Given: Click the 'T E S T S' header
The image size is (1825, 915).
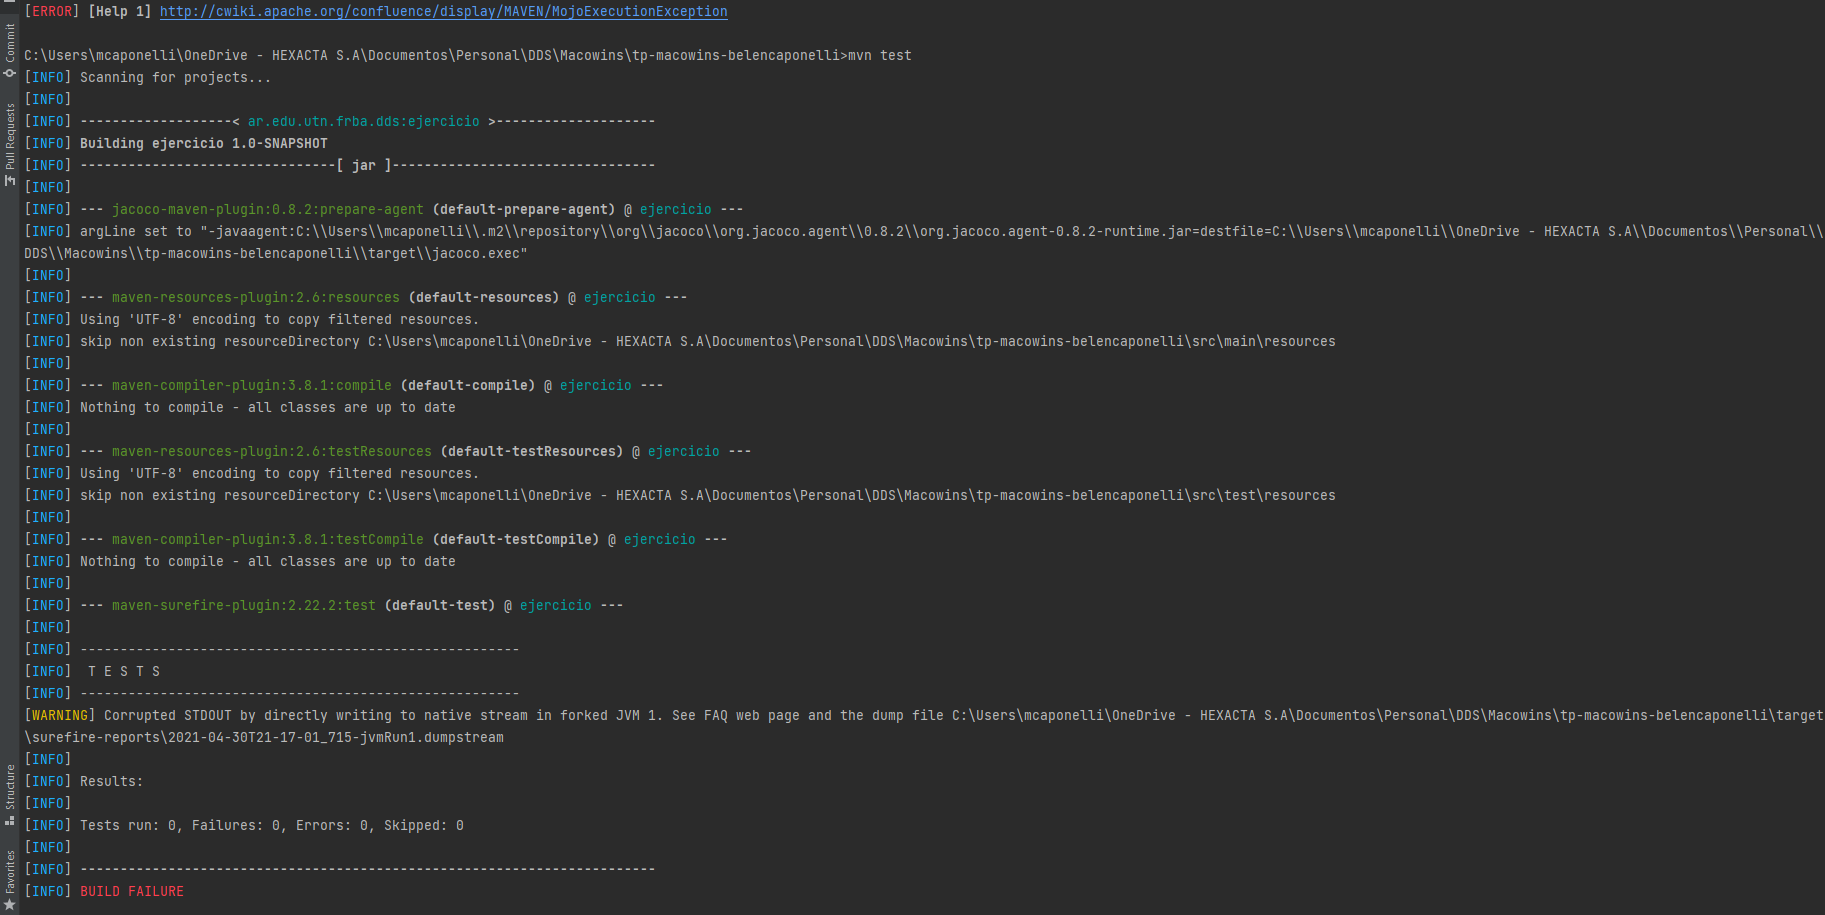Looking at the screenshot, I should (x=123, y=672).
